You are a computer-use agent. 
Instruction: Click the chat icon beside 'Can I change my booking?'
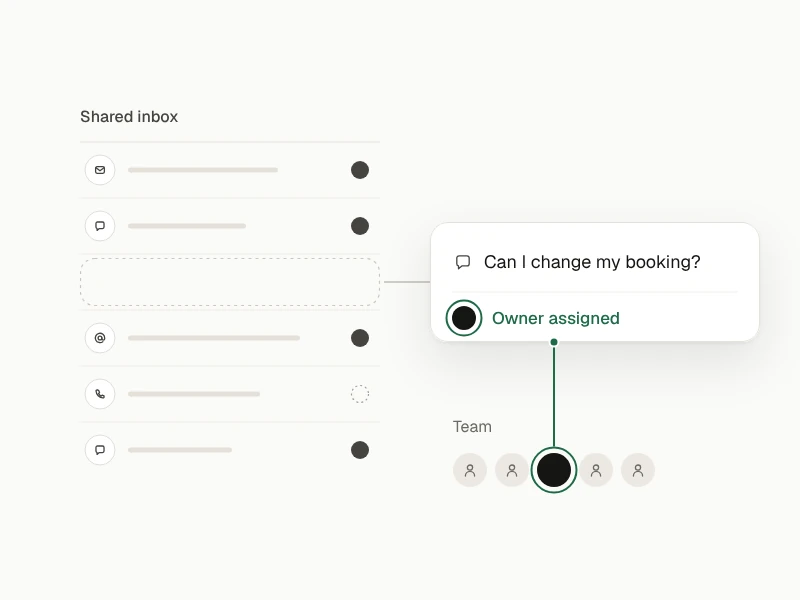tap(463, 262)
